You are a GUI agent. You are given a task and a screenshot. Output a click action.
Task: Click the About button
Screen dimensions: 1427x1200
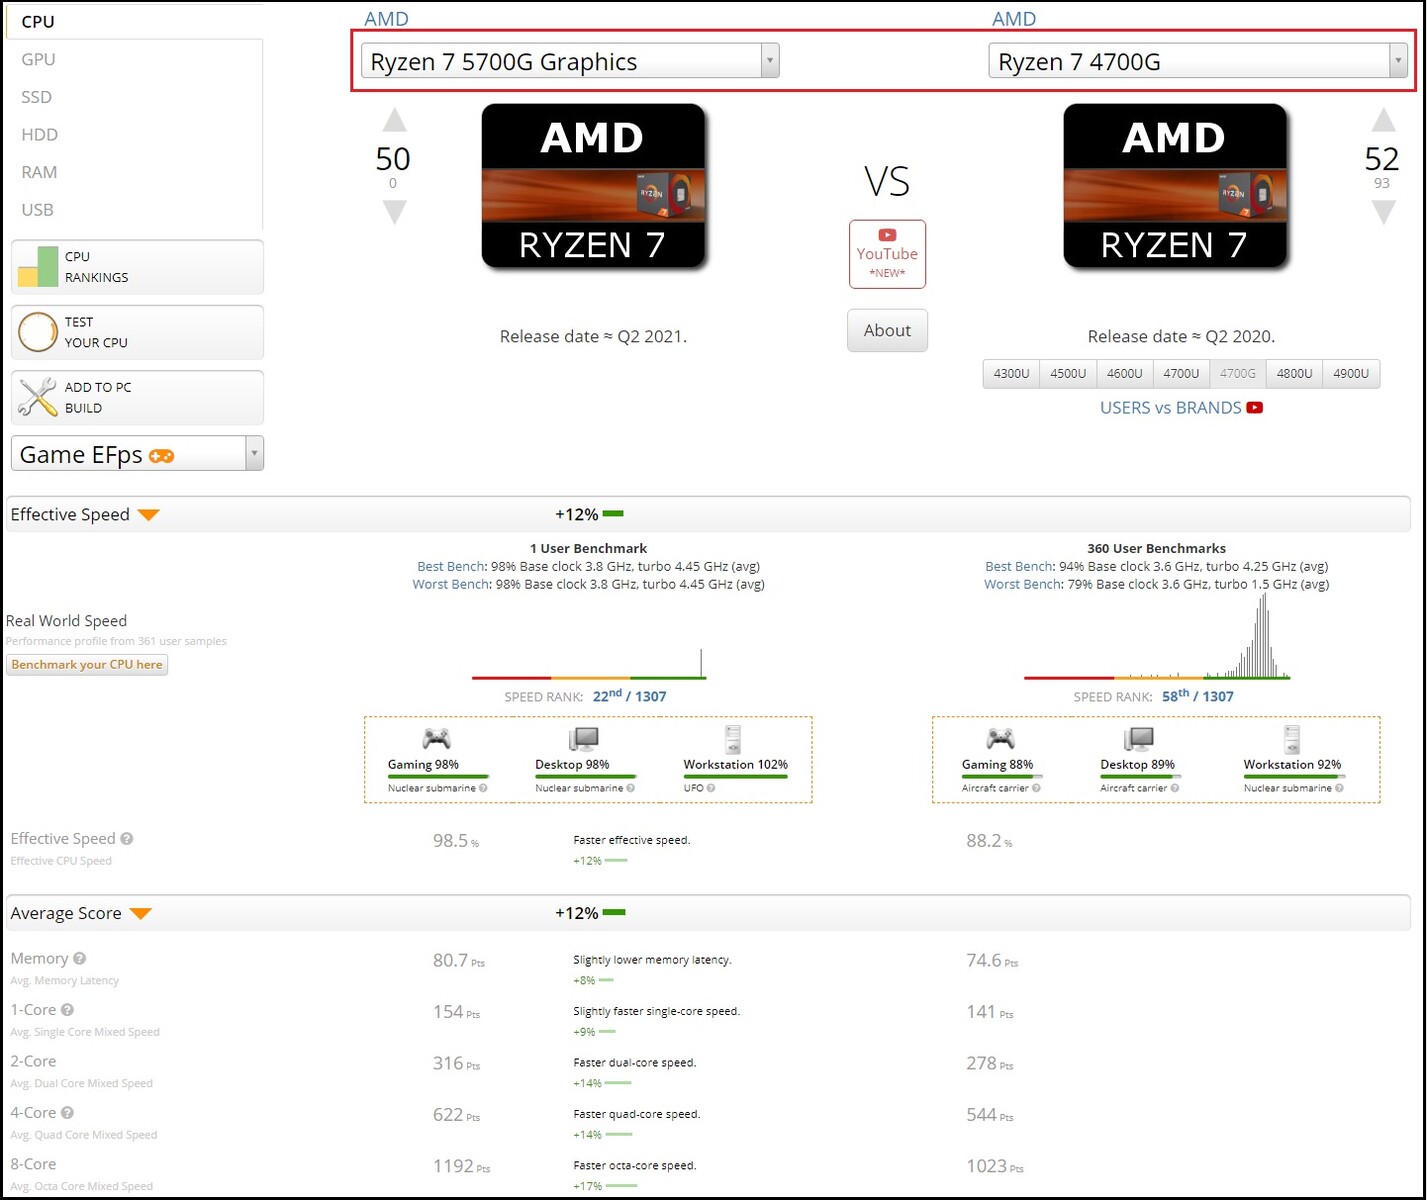pos(886,330)
